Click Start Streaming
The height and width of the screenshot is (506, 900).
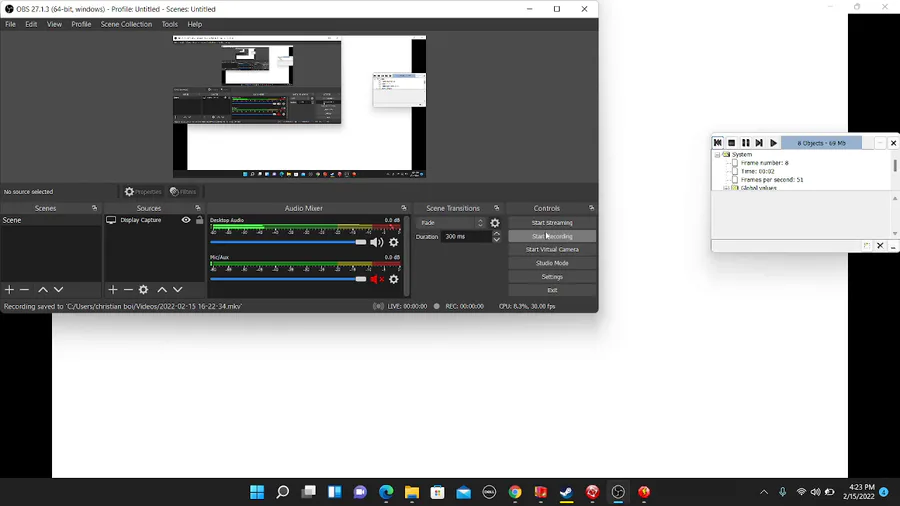552,223
